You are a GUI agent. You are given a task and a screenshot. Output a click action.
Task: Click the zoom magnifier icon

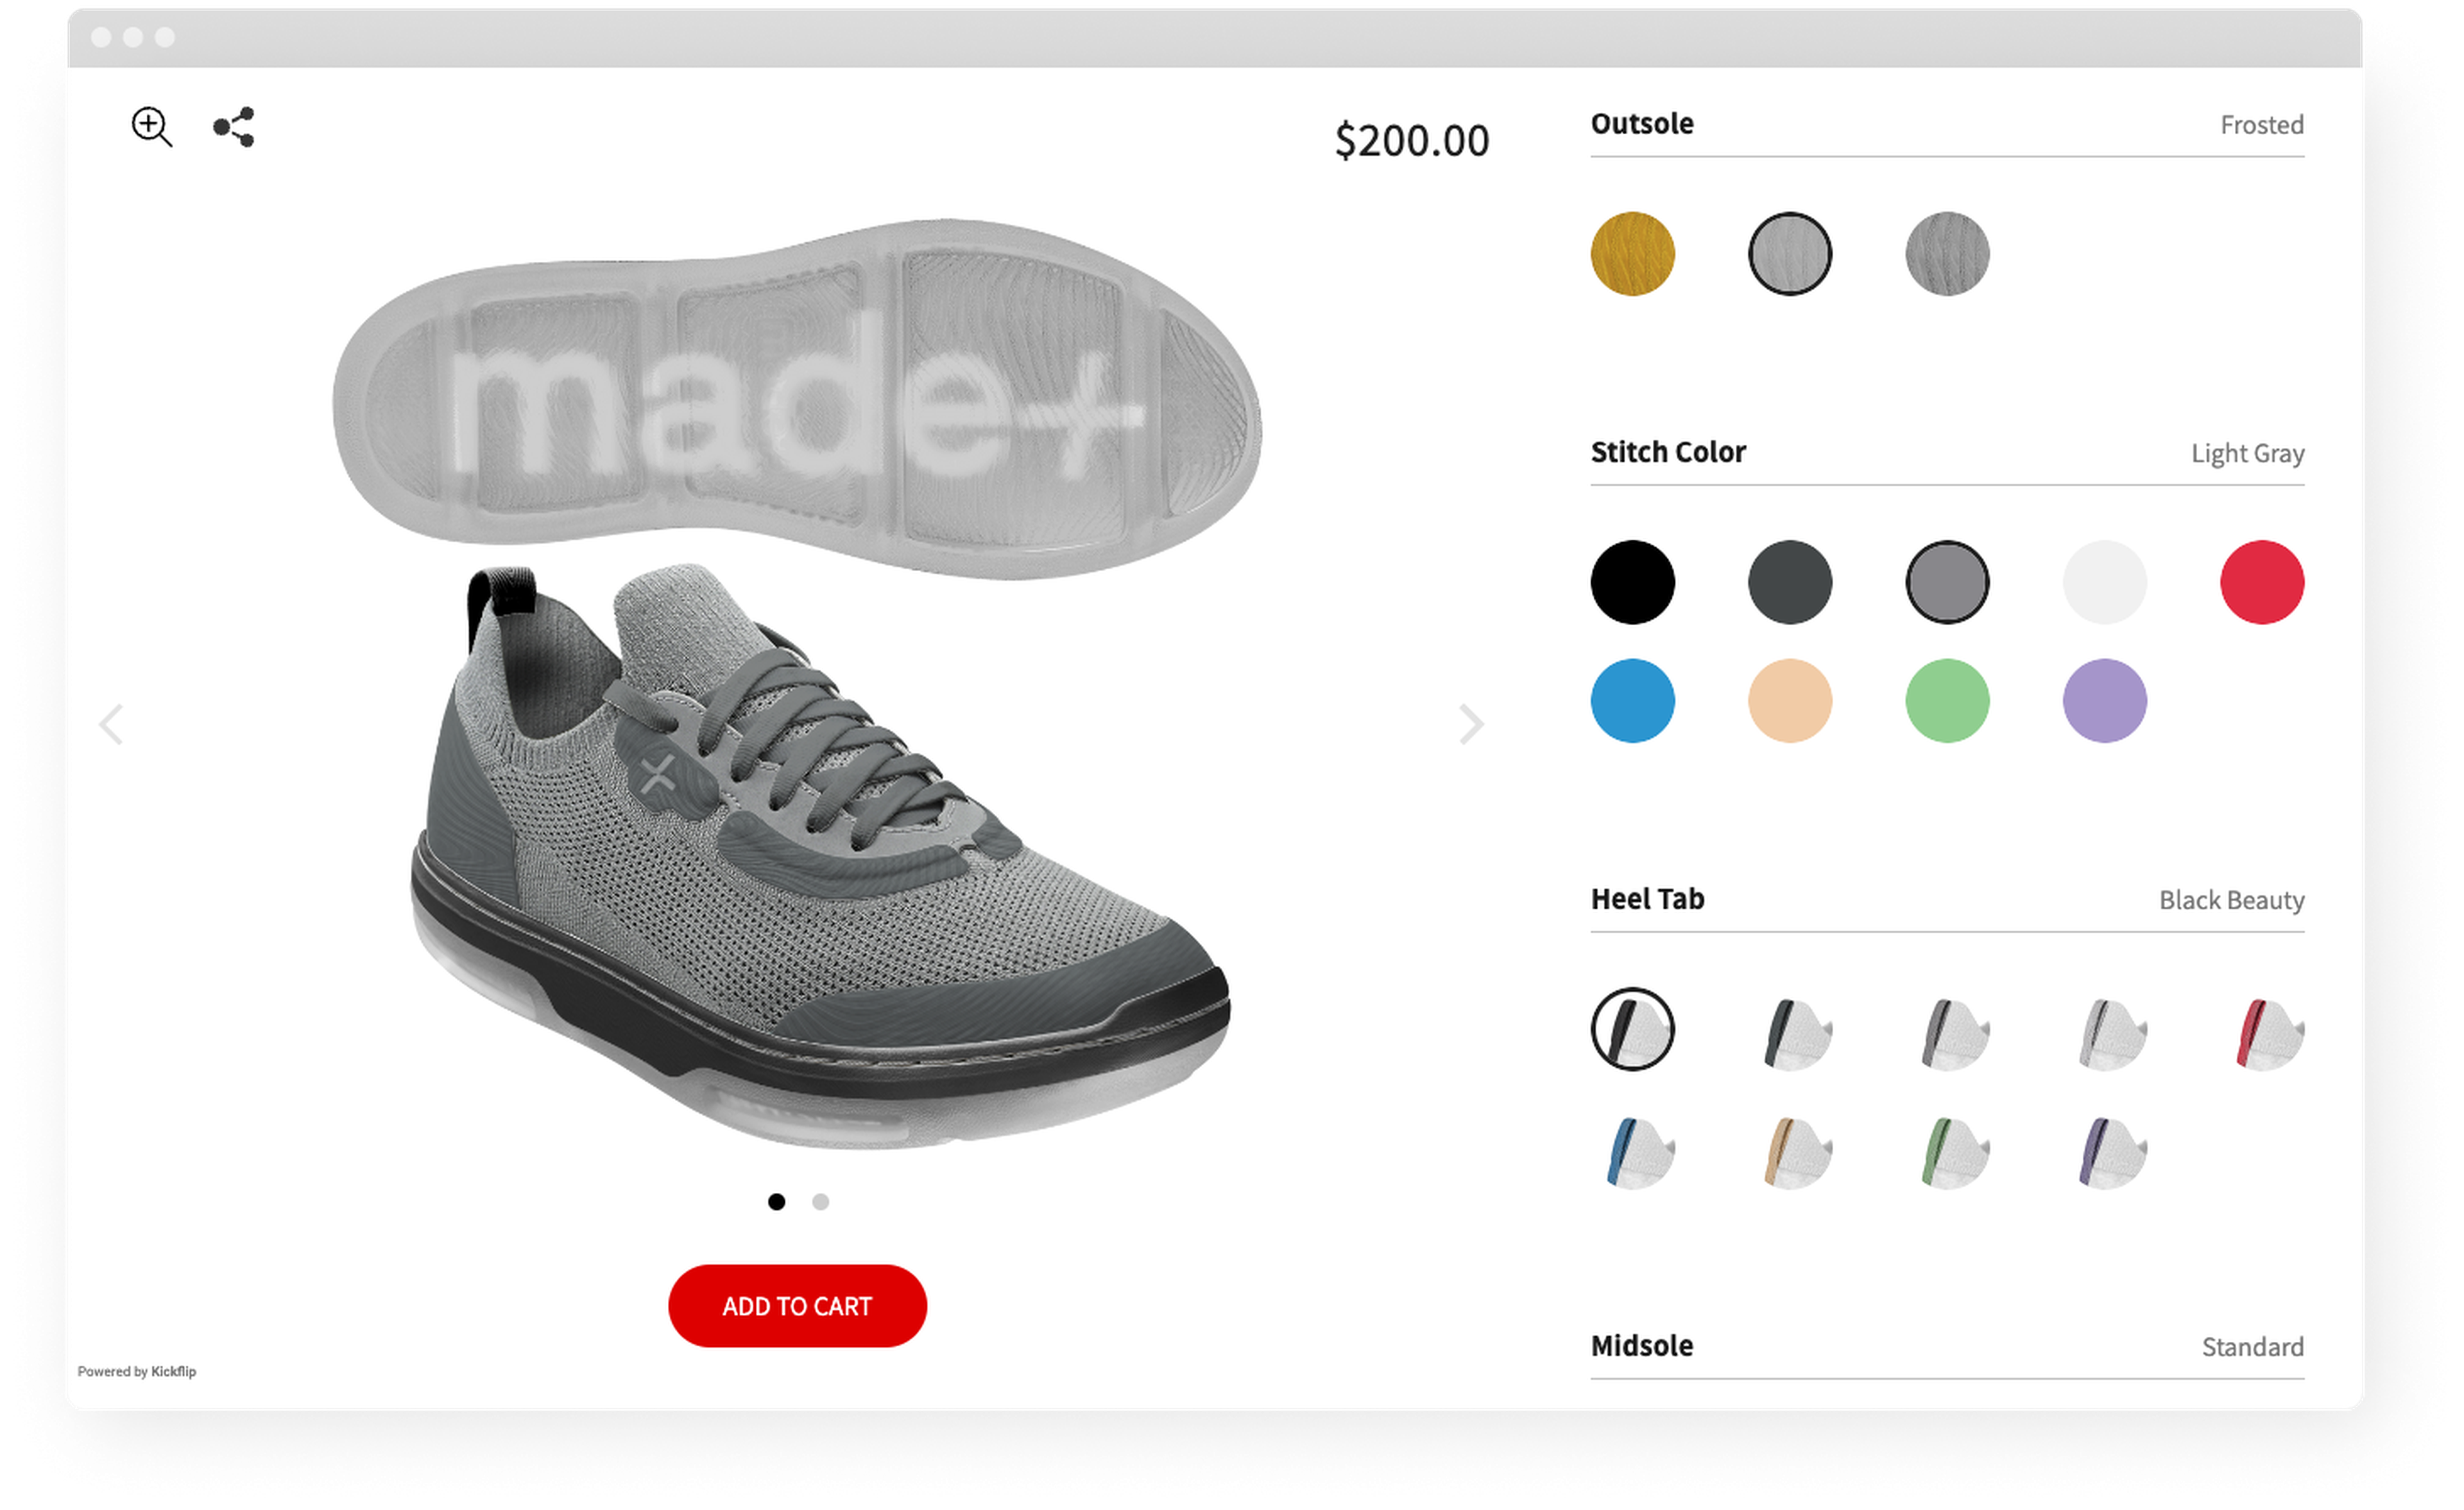click(152, 128)
